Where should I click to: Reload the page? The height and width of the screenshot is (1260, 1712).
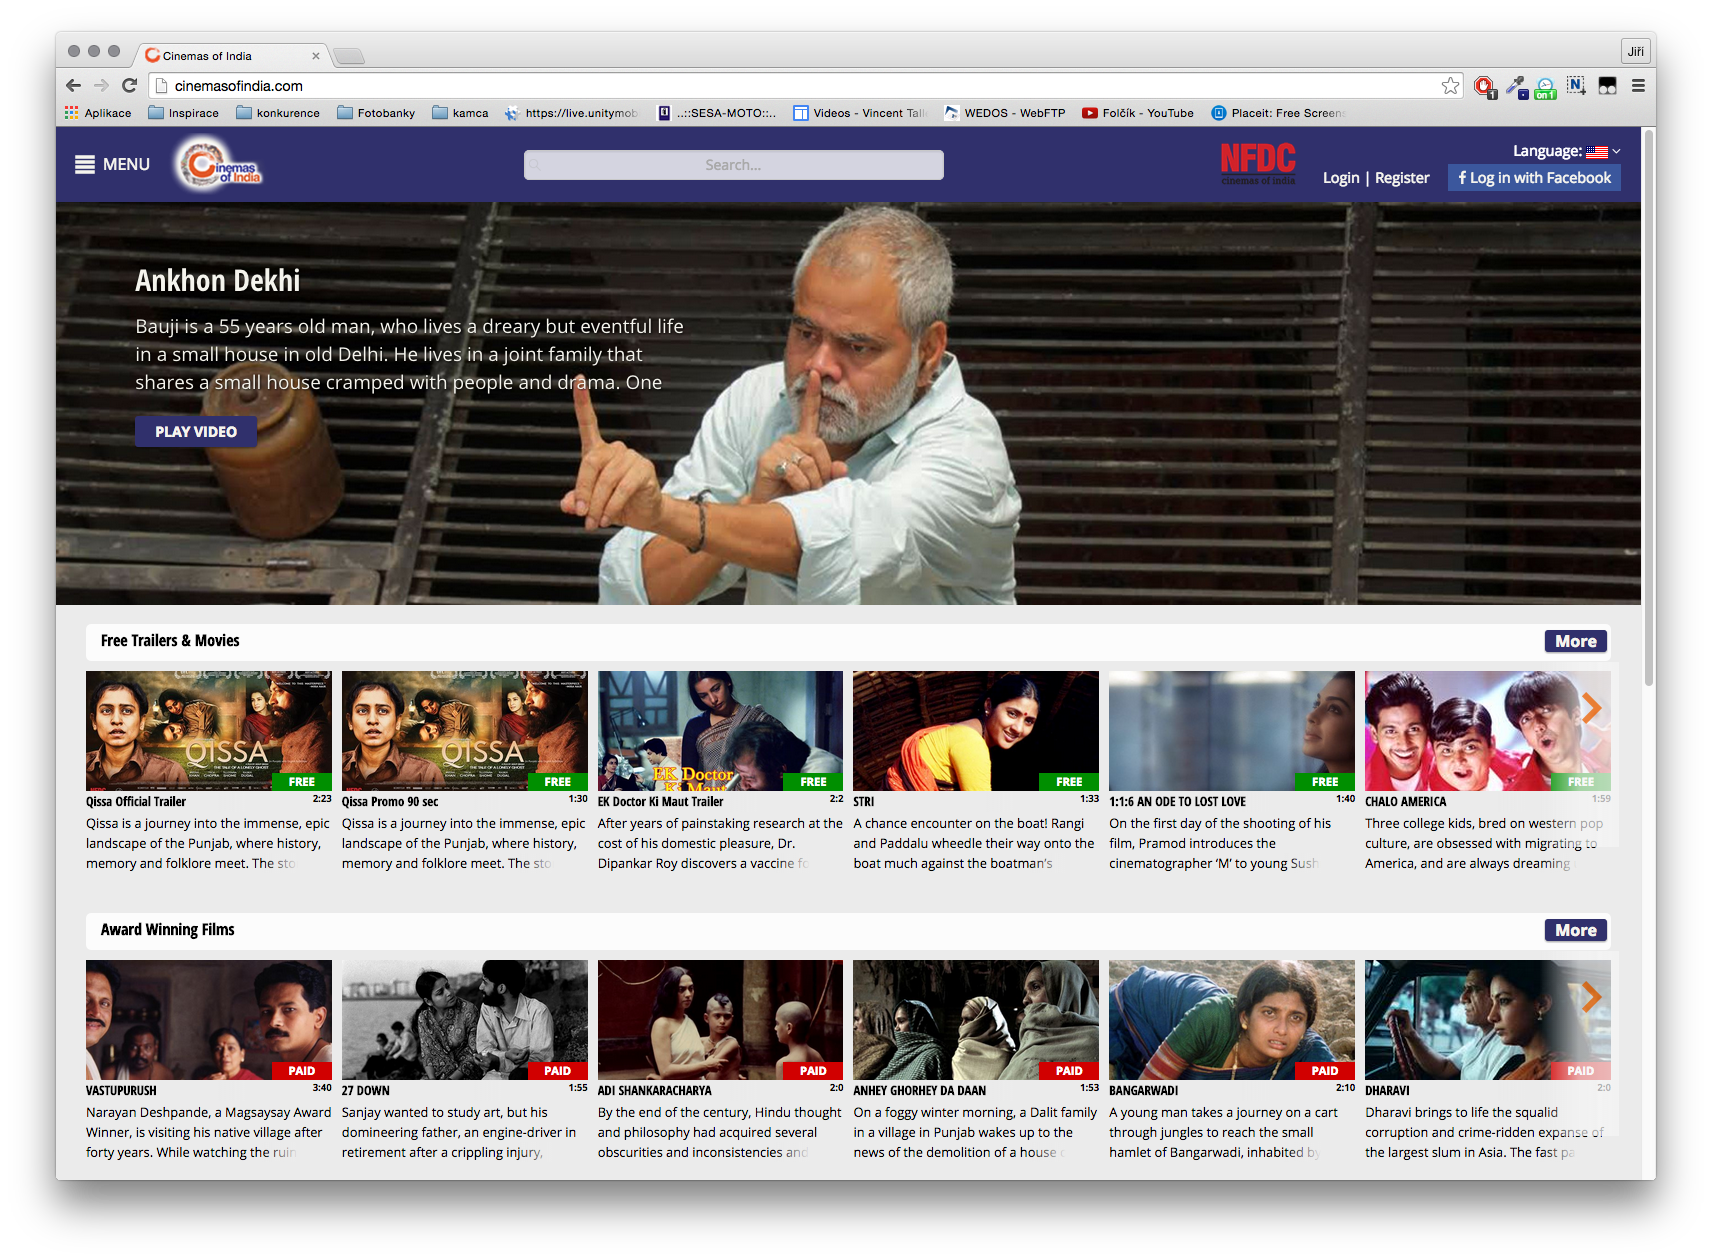129,86
